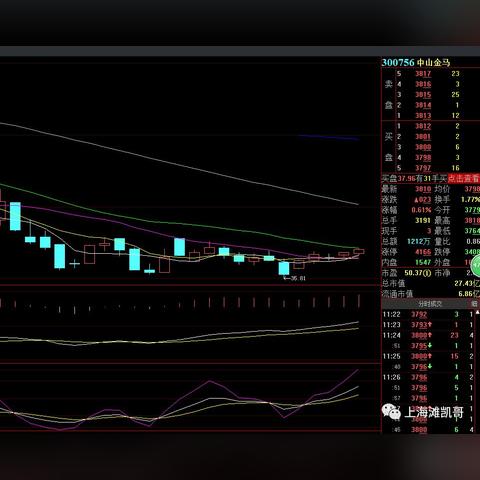Click the 内盘 value 1547
The image size is (480, 480).
(x=423, y=262)
